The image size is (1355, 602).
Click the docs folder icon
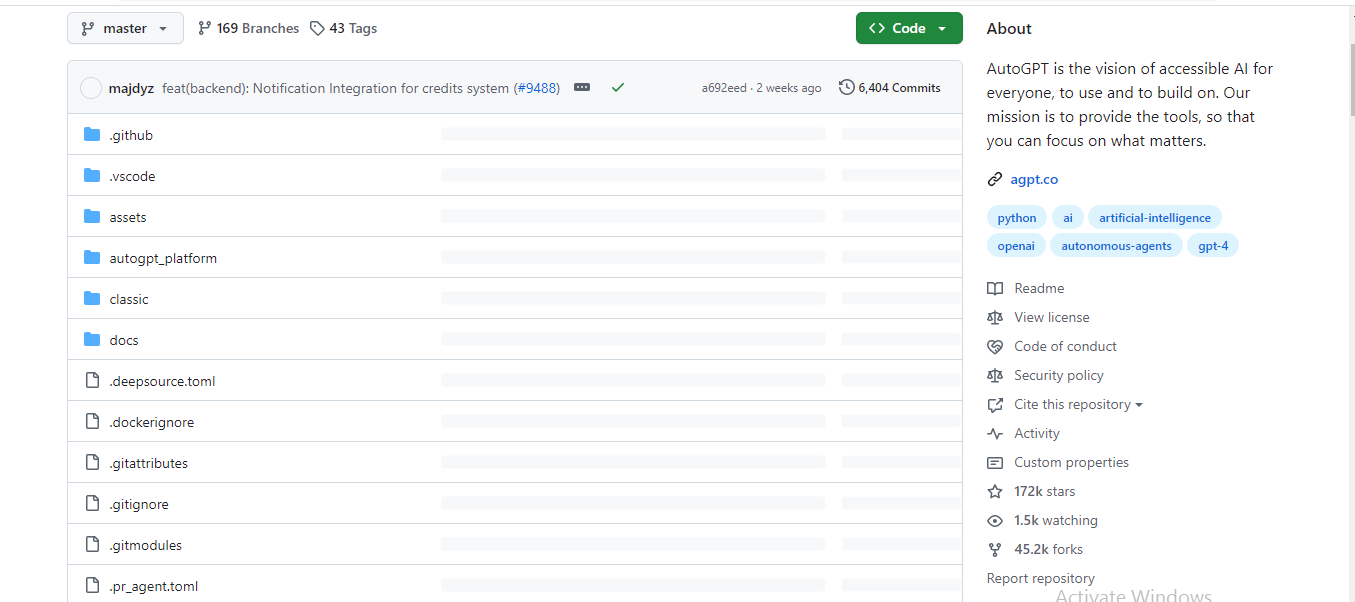point(92,340)
